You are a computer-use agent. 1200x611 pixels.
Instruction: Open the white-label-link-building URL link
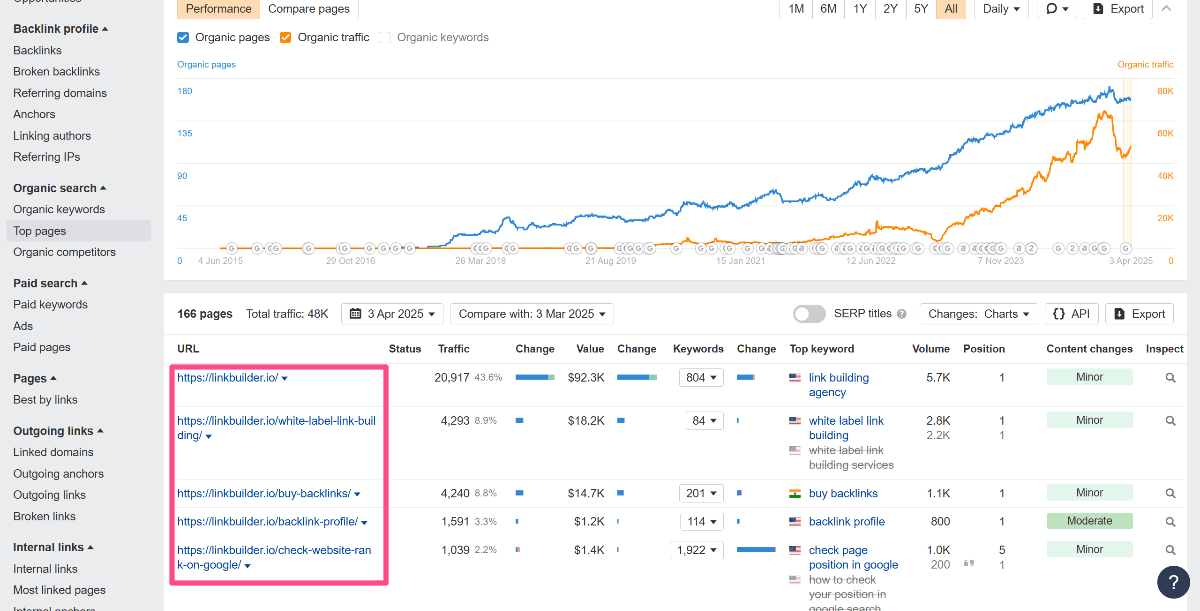coord(276,428)
